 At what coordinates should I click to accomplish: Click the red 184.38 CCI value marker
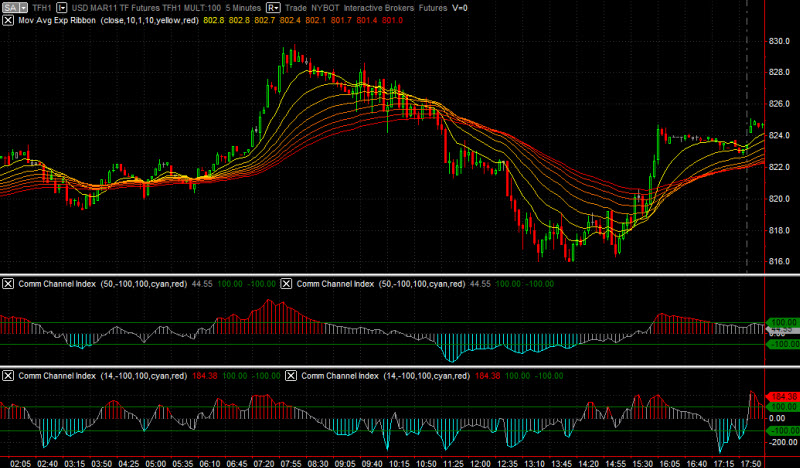(x=782, y=397)
